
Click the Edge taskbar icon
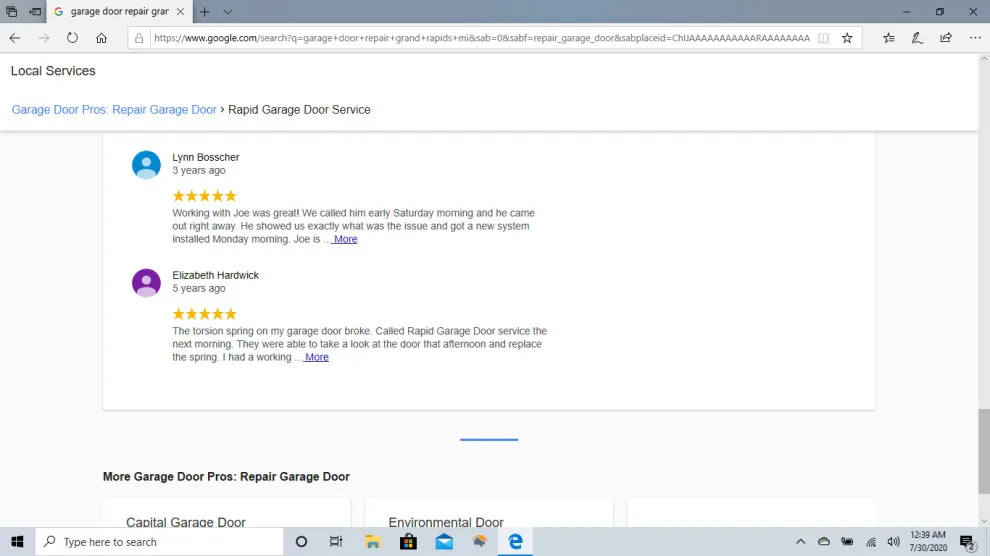[x=515, y=541]
